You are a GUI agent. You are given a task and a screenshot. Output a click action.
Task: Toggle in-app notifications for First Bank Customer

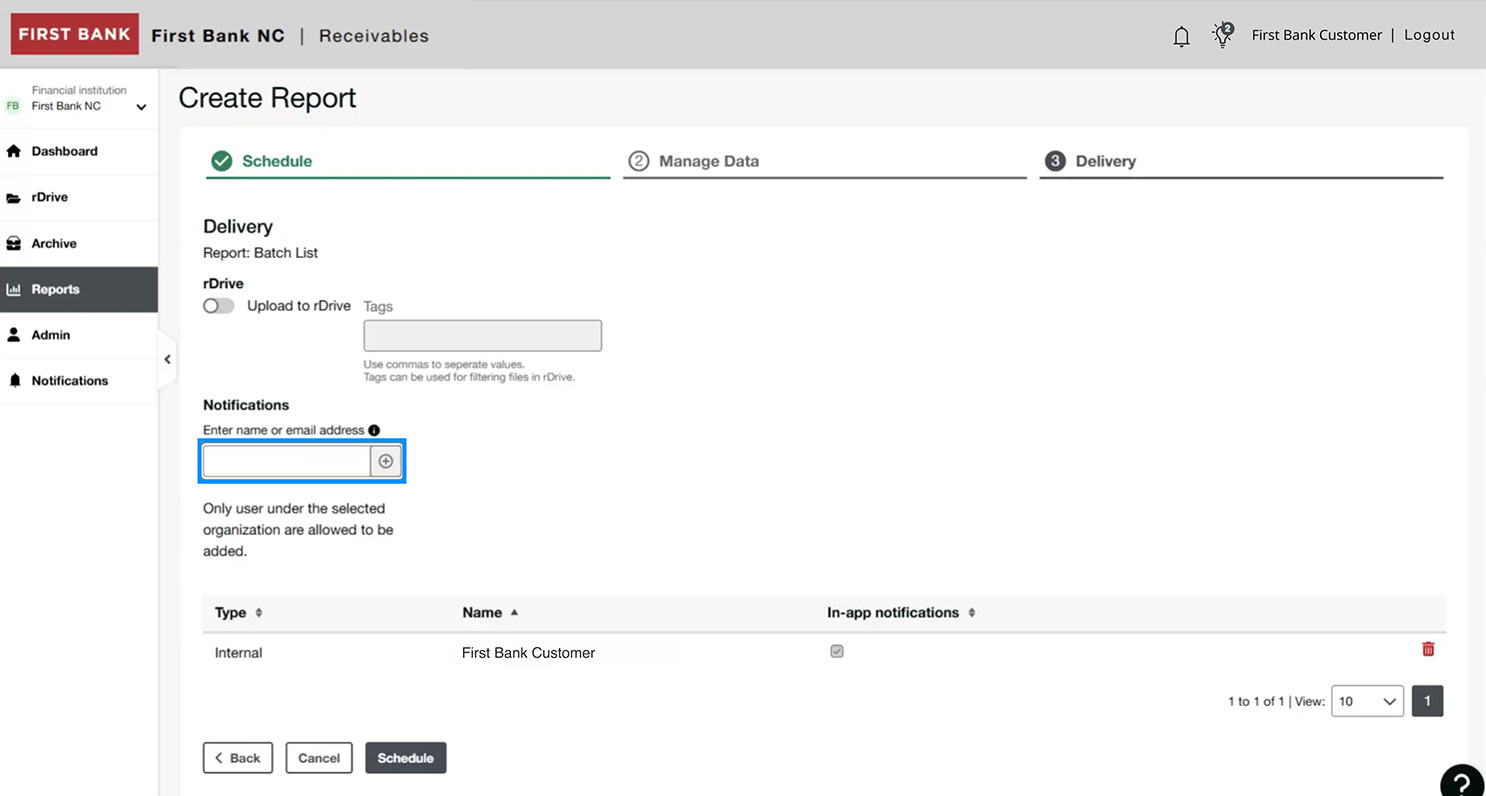point(836,651)
